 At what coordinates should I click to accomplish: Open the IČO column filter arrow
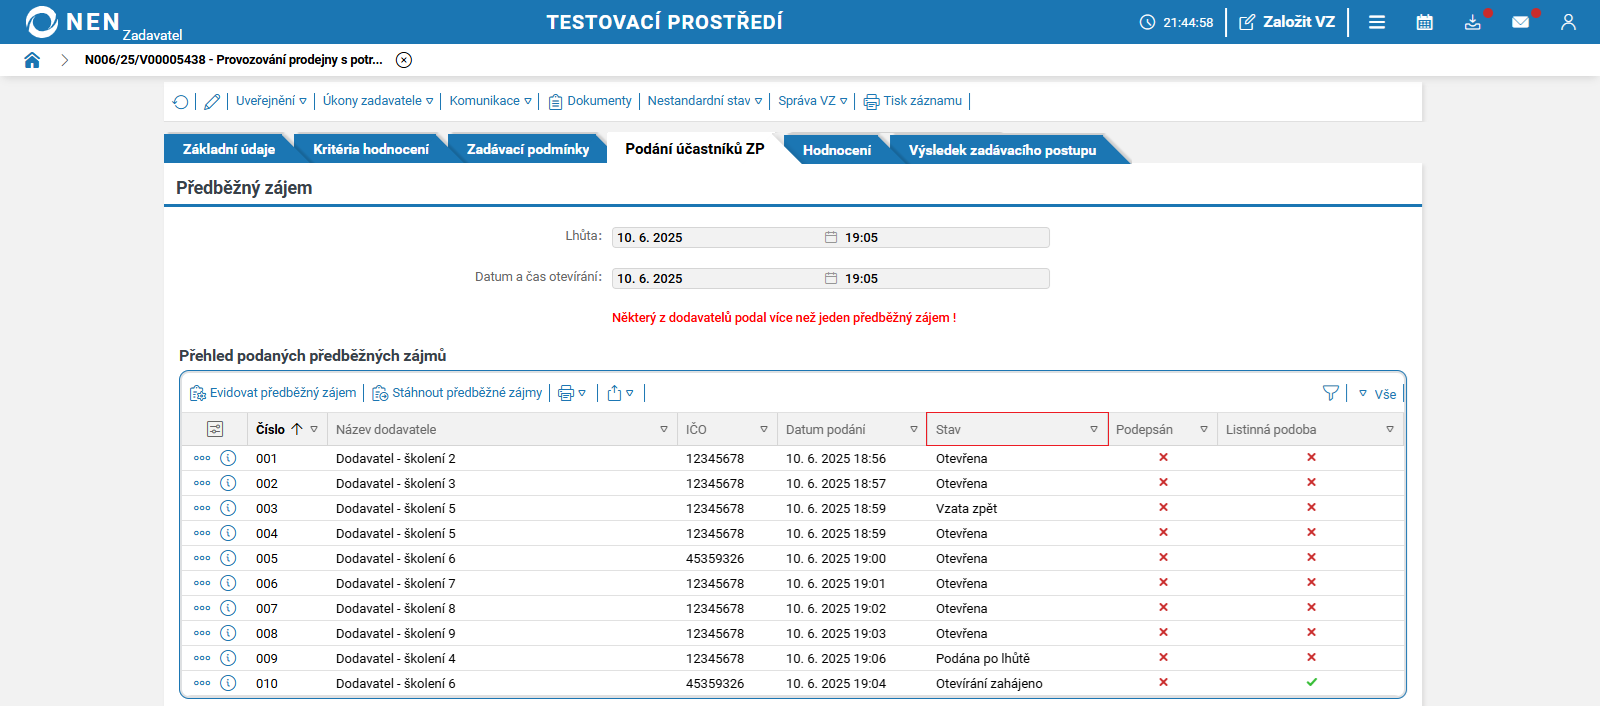(764, 429)
